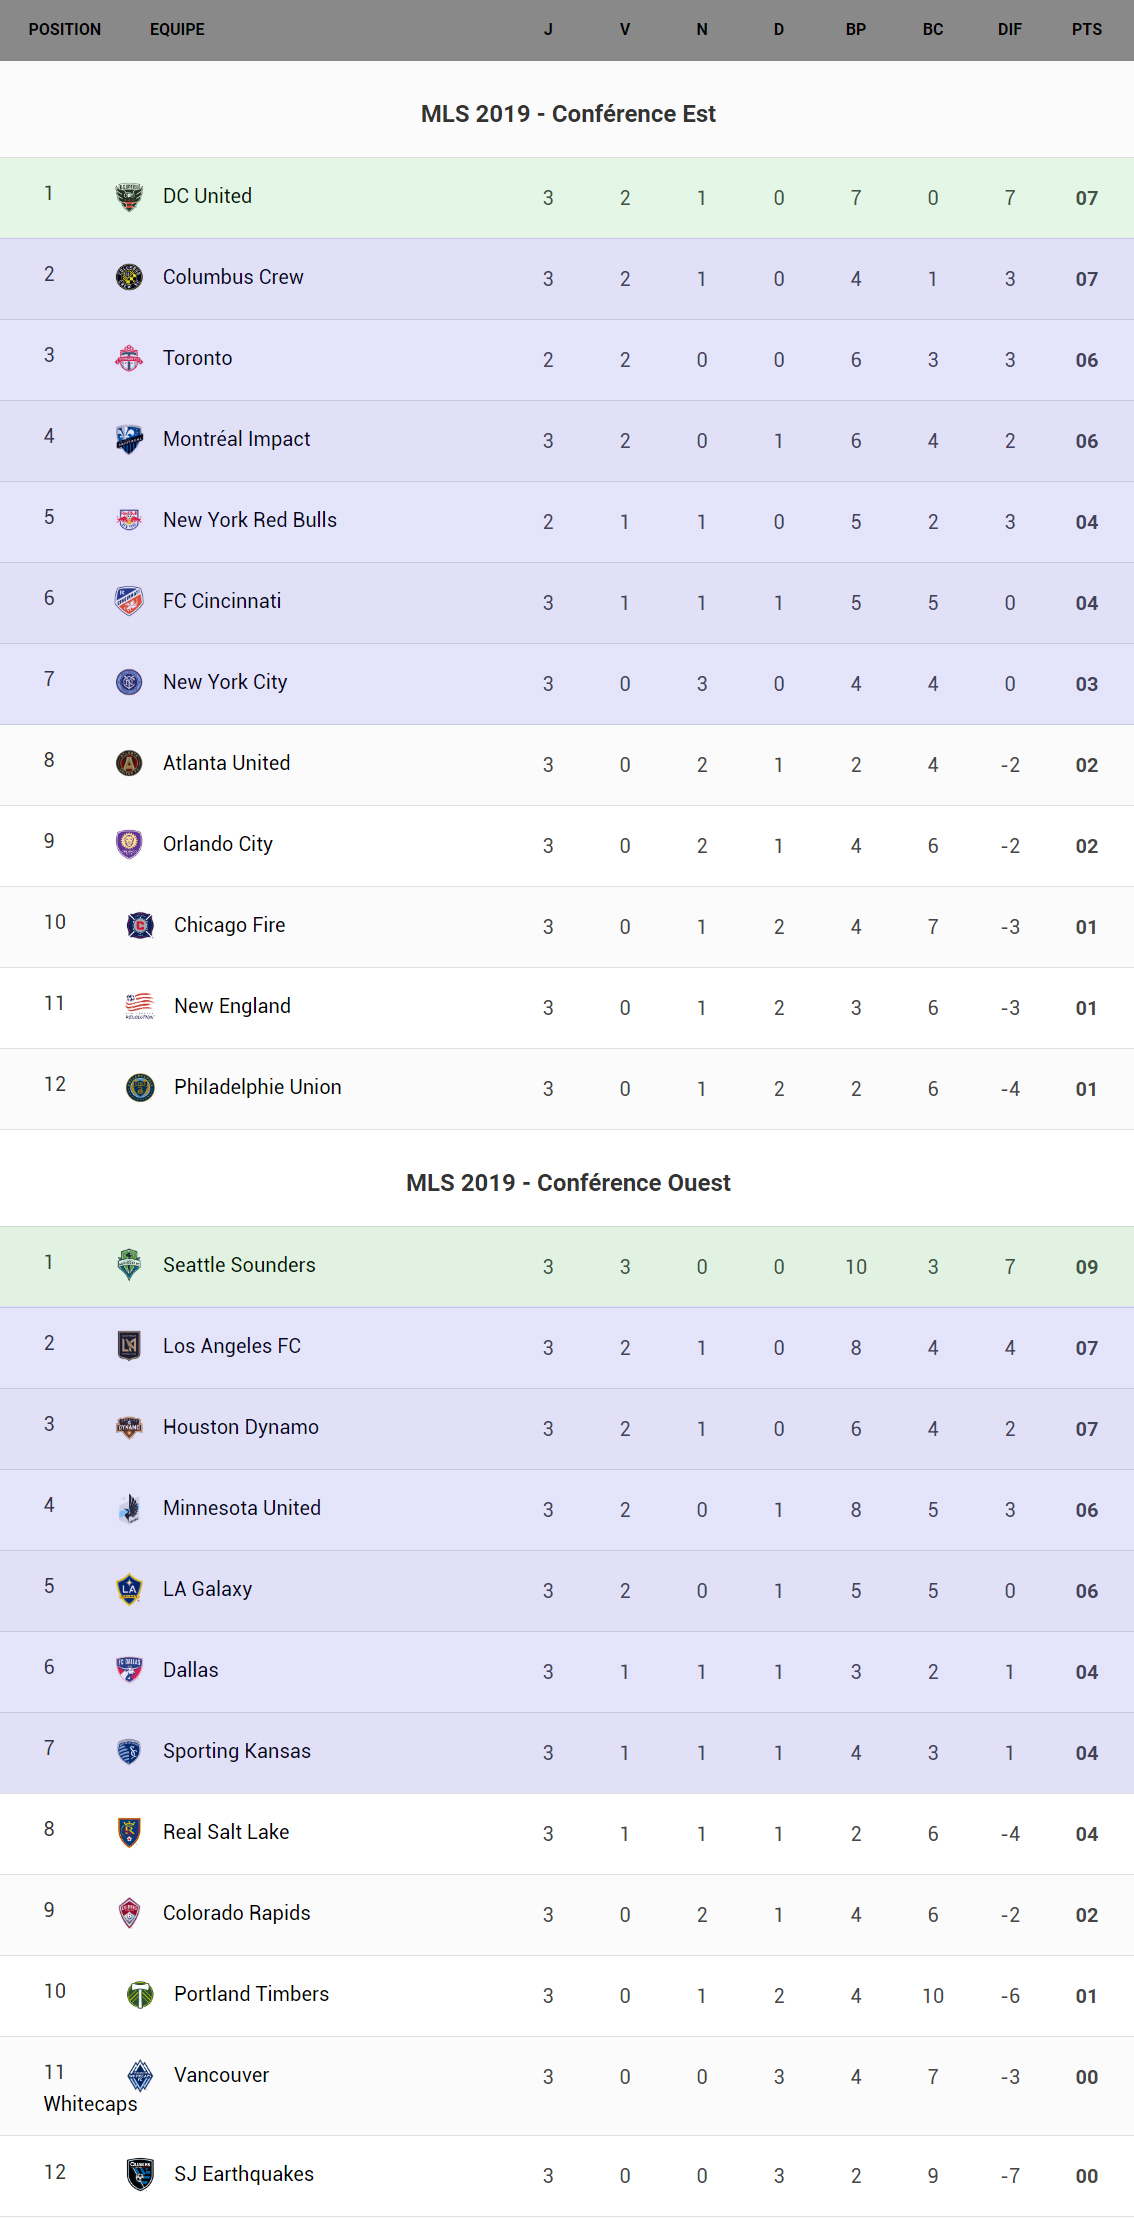The height and width of the screenshot is (2219, 1134).
Task: Click the Portland Timbers logo
Action: point(140,1994)
